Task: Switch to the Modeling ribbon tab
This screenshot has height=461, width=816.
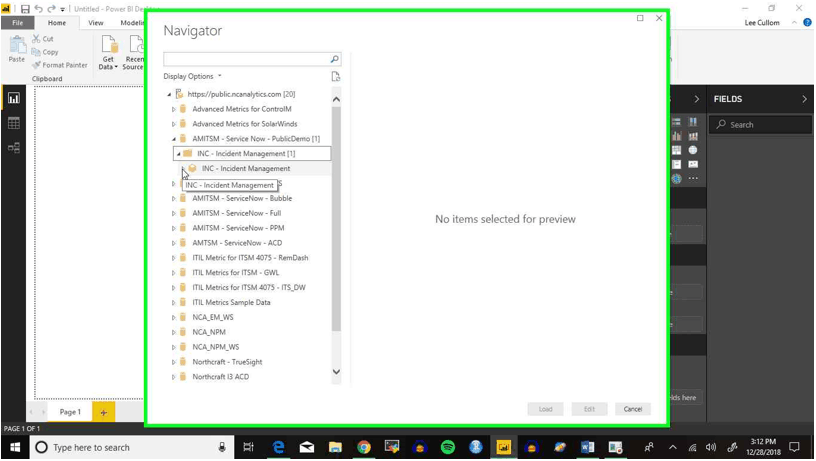Action: tap(132, 23)
